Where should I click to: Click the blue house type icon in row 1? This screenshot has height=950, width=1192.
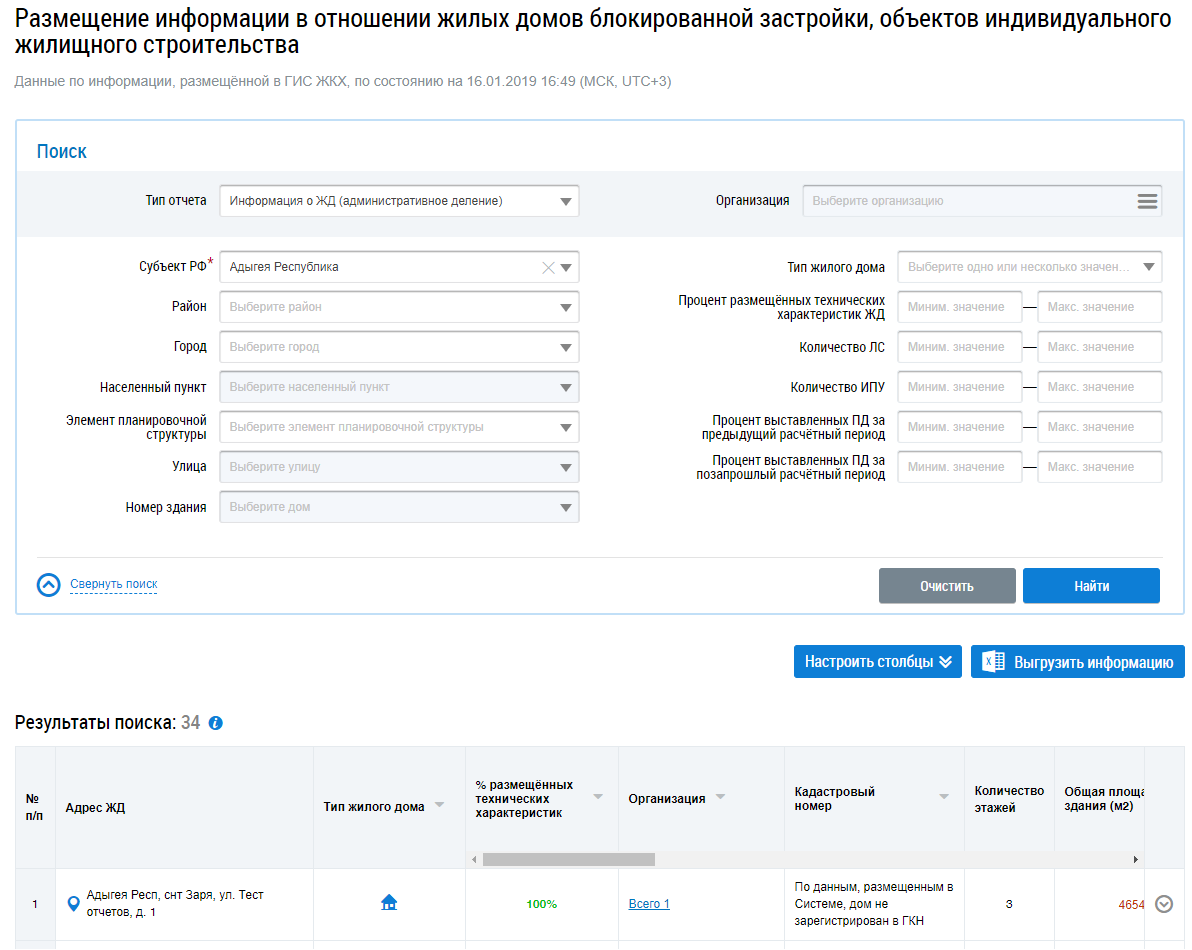click(x=389, y=903)
